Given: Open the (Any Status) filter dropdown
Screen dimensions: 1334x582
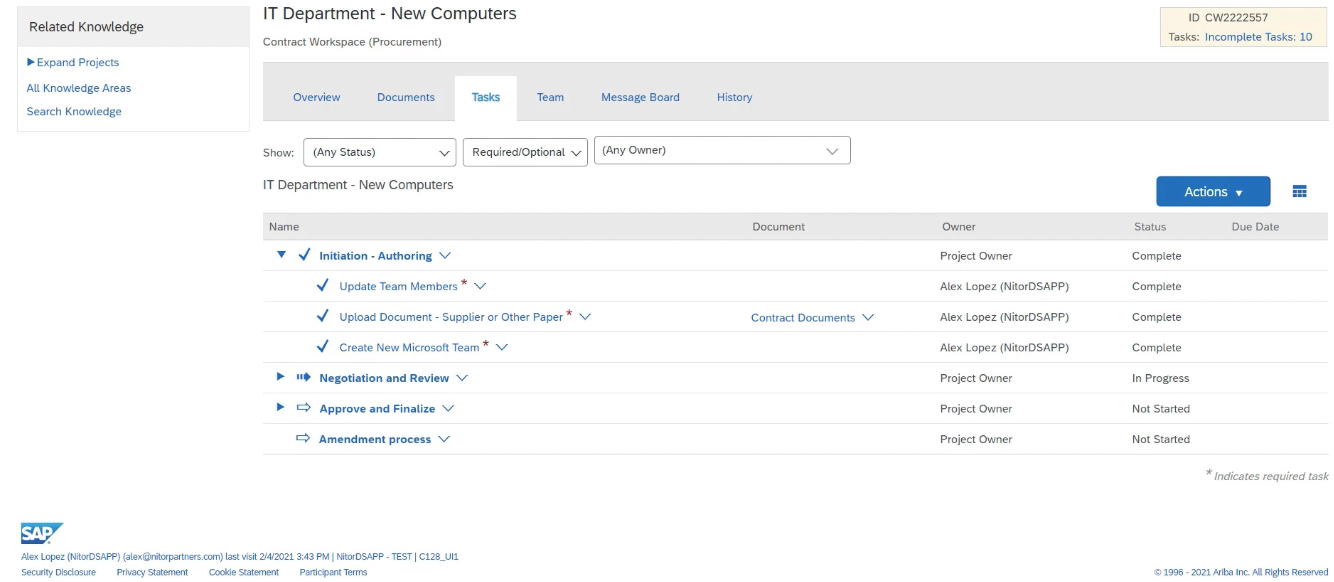Looking at the screenshot, I should point(379,152).
